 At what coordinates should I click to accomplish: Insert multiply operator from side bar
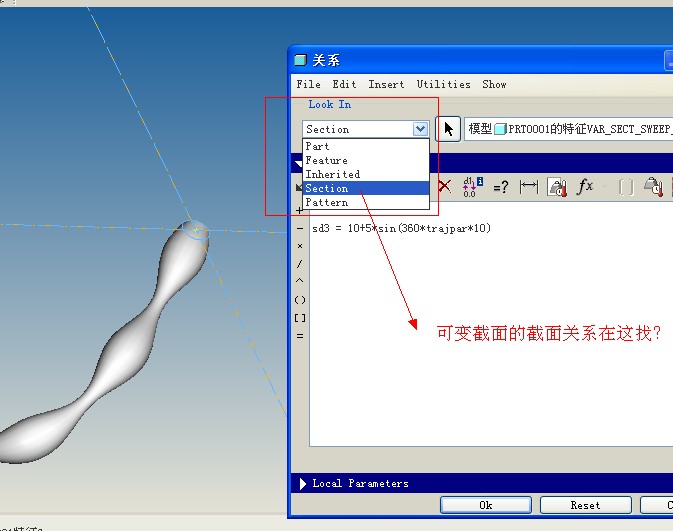(x=300, y=246)
